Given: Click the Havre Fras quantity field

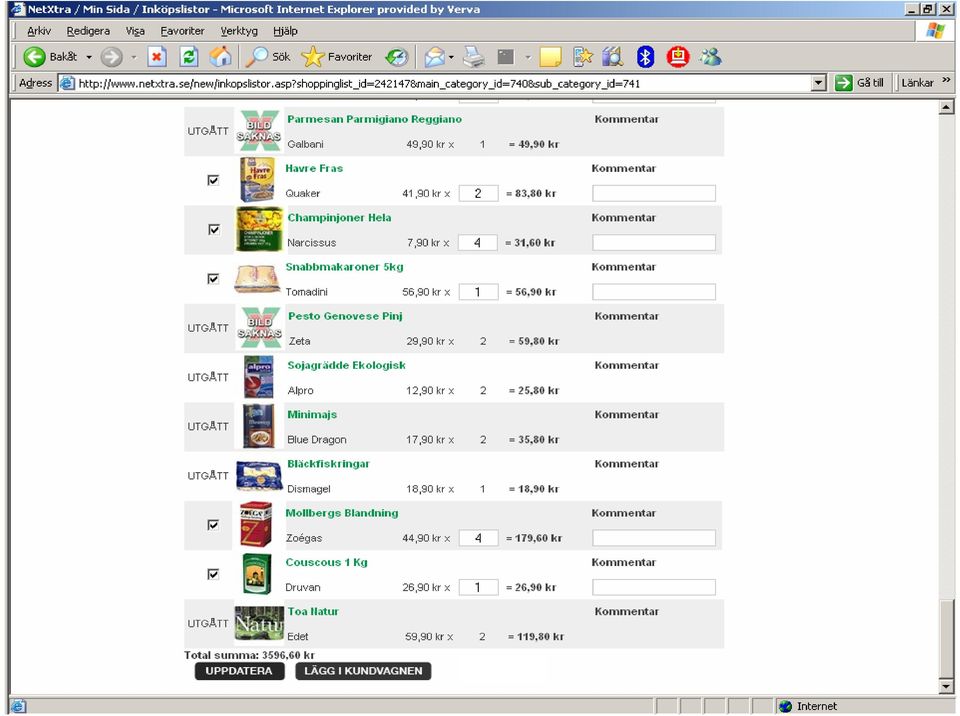Looking at the screenshot, I should [x=478, y=194].
